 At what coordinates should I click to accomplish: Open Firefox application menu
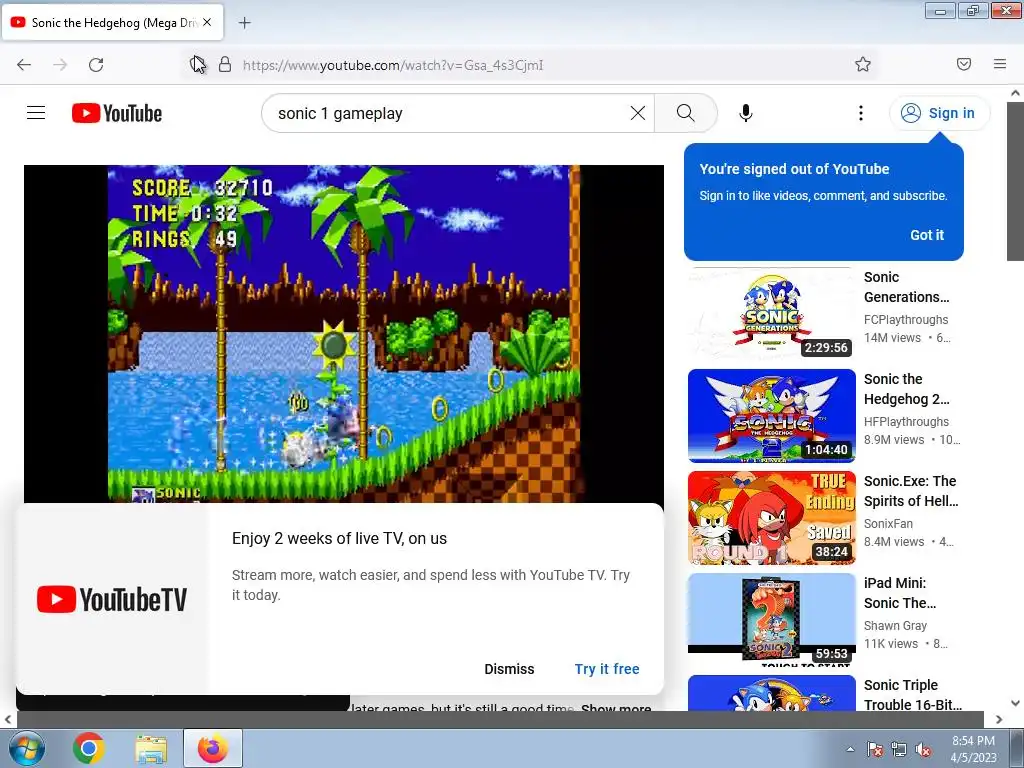1000,64
